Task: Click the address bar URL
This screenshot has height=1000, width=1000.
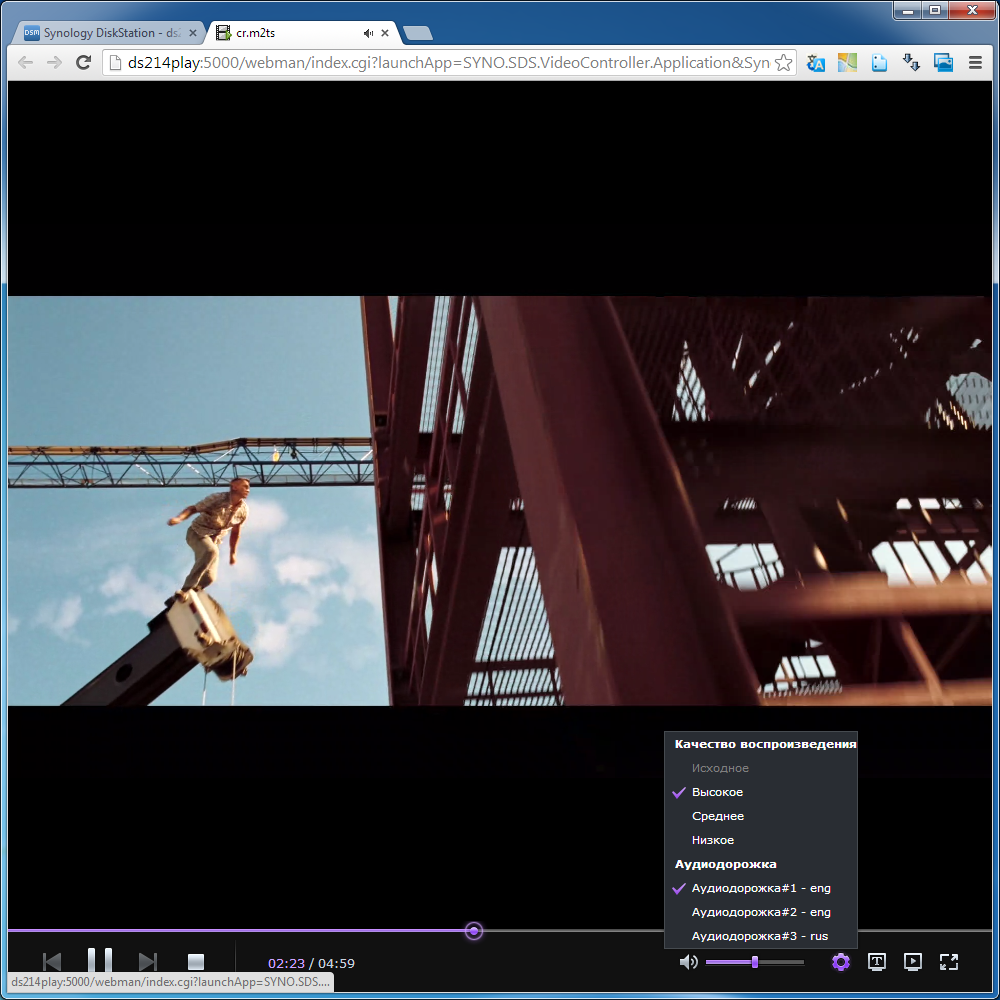Action: click(448, 62)
